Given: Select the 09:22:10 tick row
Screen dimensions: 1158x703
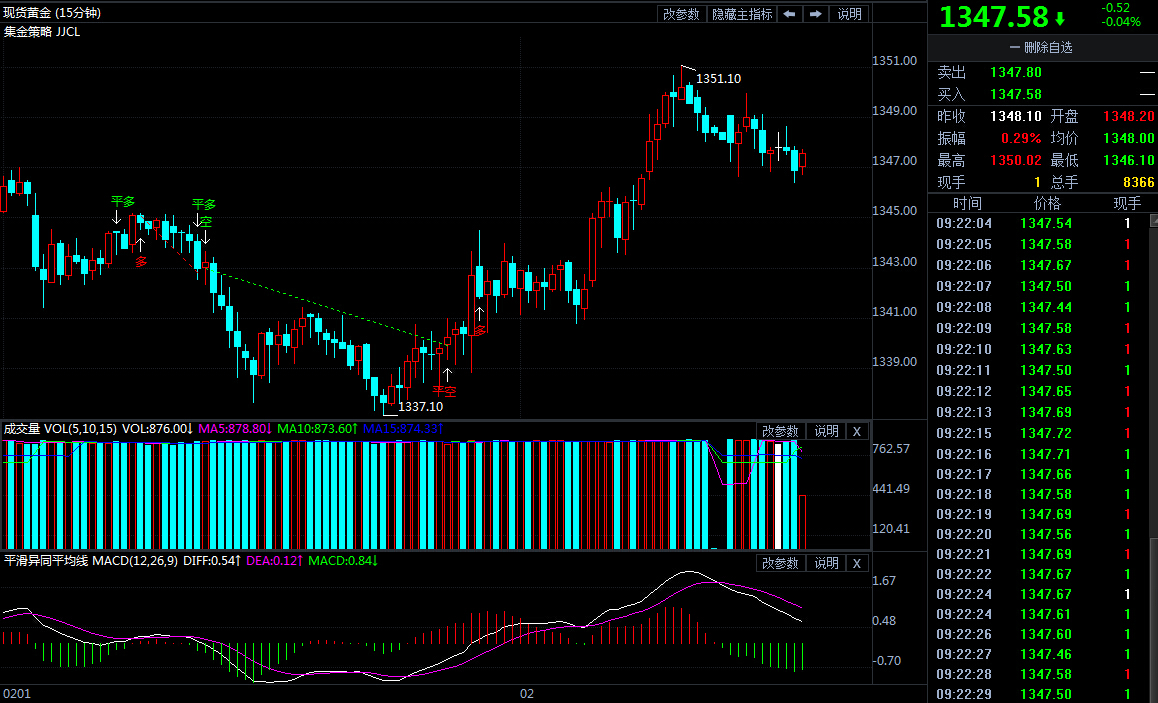Looking at the screenshot, I should click(x=1038, y=349).
